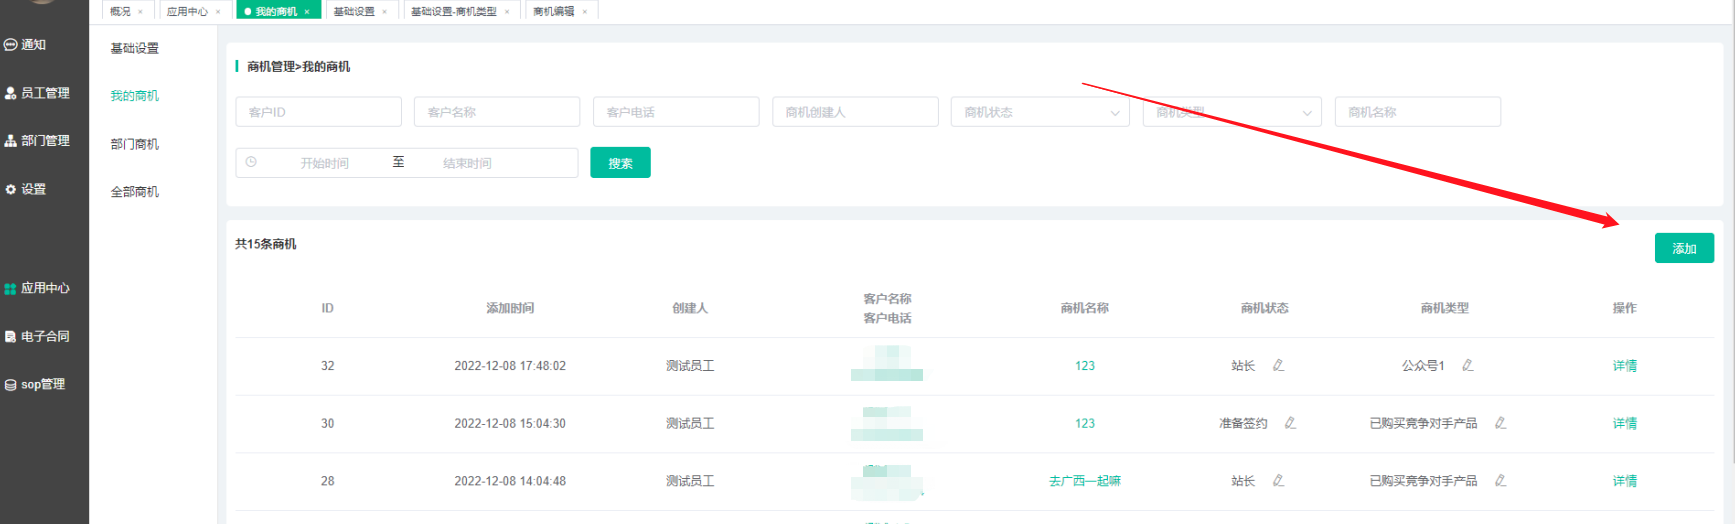Viewport: 1735px width, 524px height.
Task: Open 详情 for row ID 28
Action: point(1625,481)
